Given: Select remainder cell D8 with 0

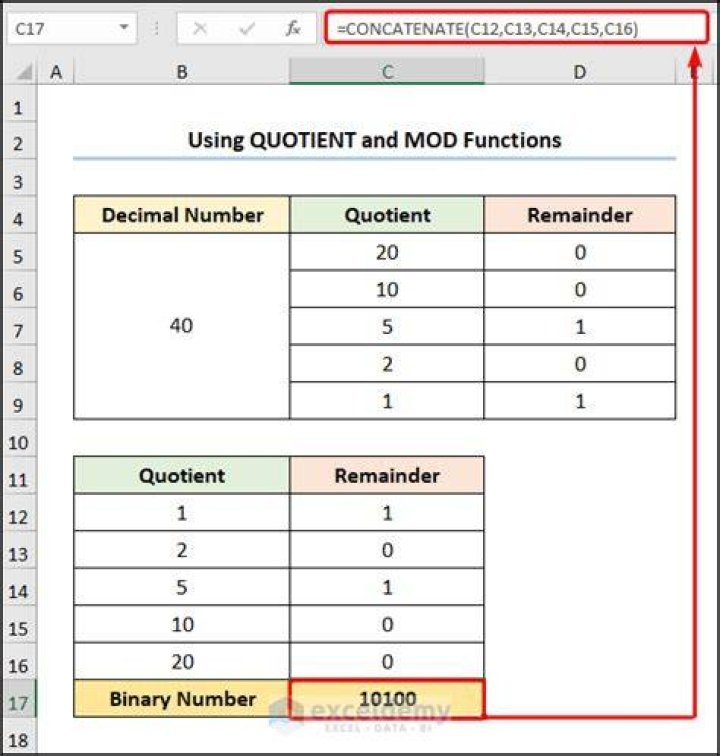Looking at the screenshot, I should tap(580, 364).
